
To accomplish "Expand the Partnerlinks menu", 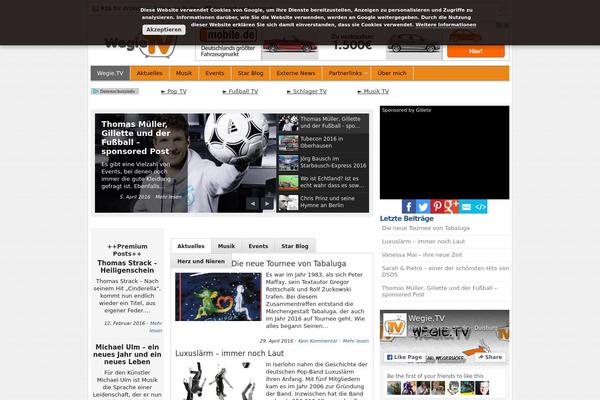I will tap(347, 73).
